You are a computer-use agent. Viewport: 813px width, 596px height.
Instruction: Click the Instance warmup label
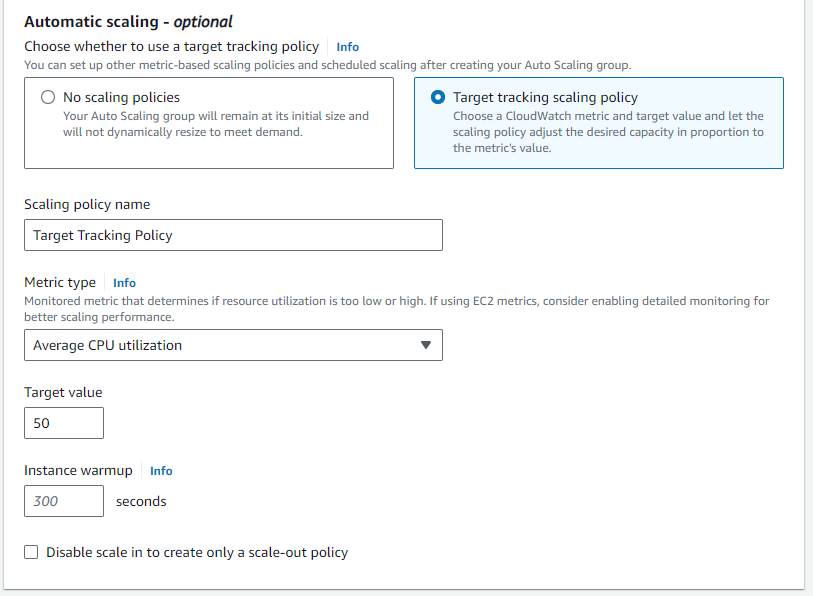click(78, 471)
